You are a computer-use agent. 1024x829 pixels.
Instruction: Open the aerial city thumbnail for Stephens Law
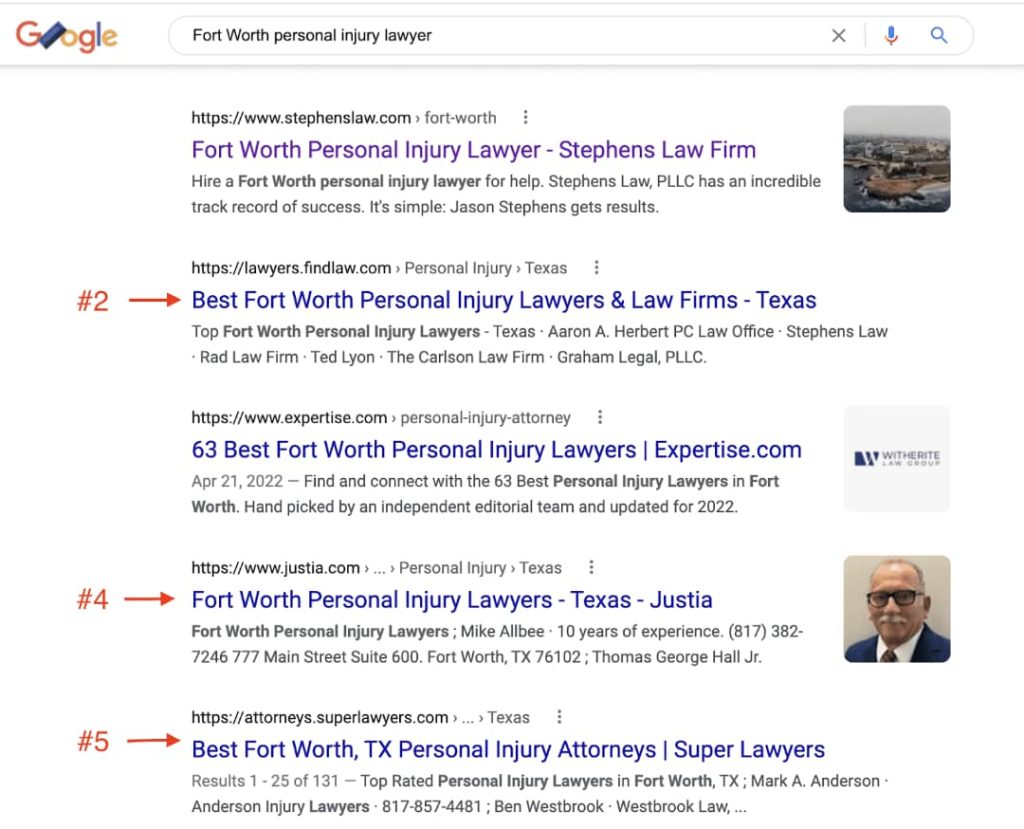(x=897, y=159)
